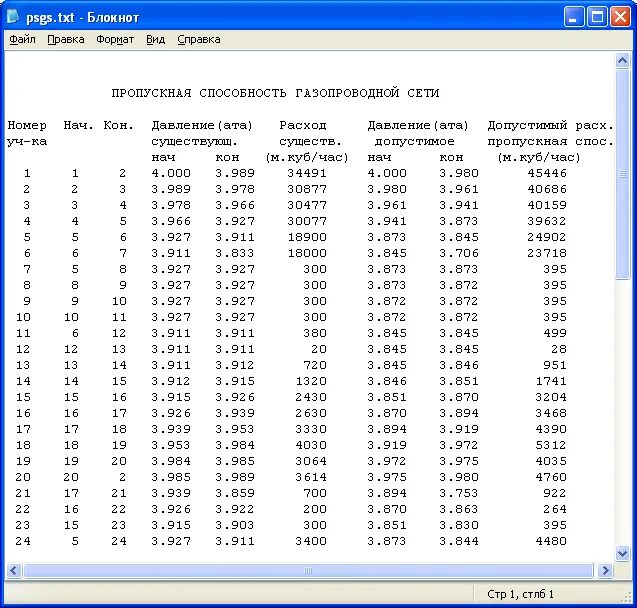Screen dimensions: 637x608
Task: Click the vertical scrollbar thumb
Action: tap(622, 175)
